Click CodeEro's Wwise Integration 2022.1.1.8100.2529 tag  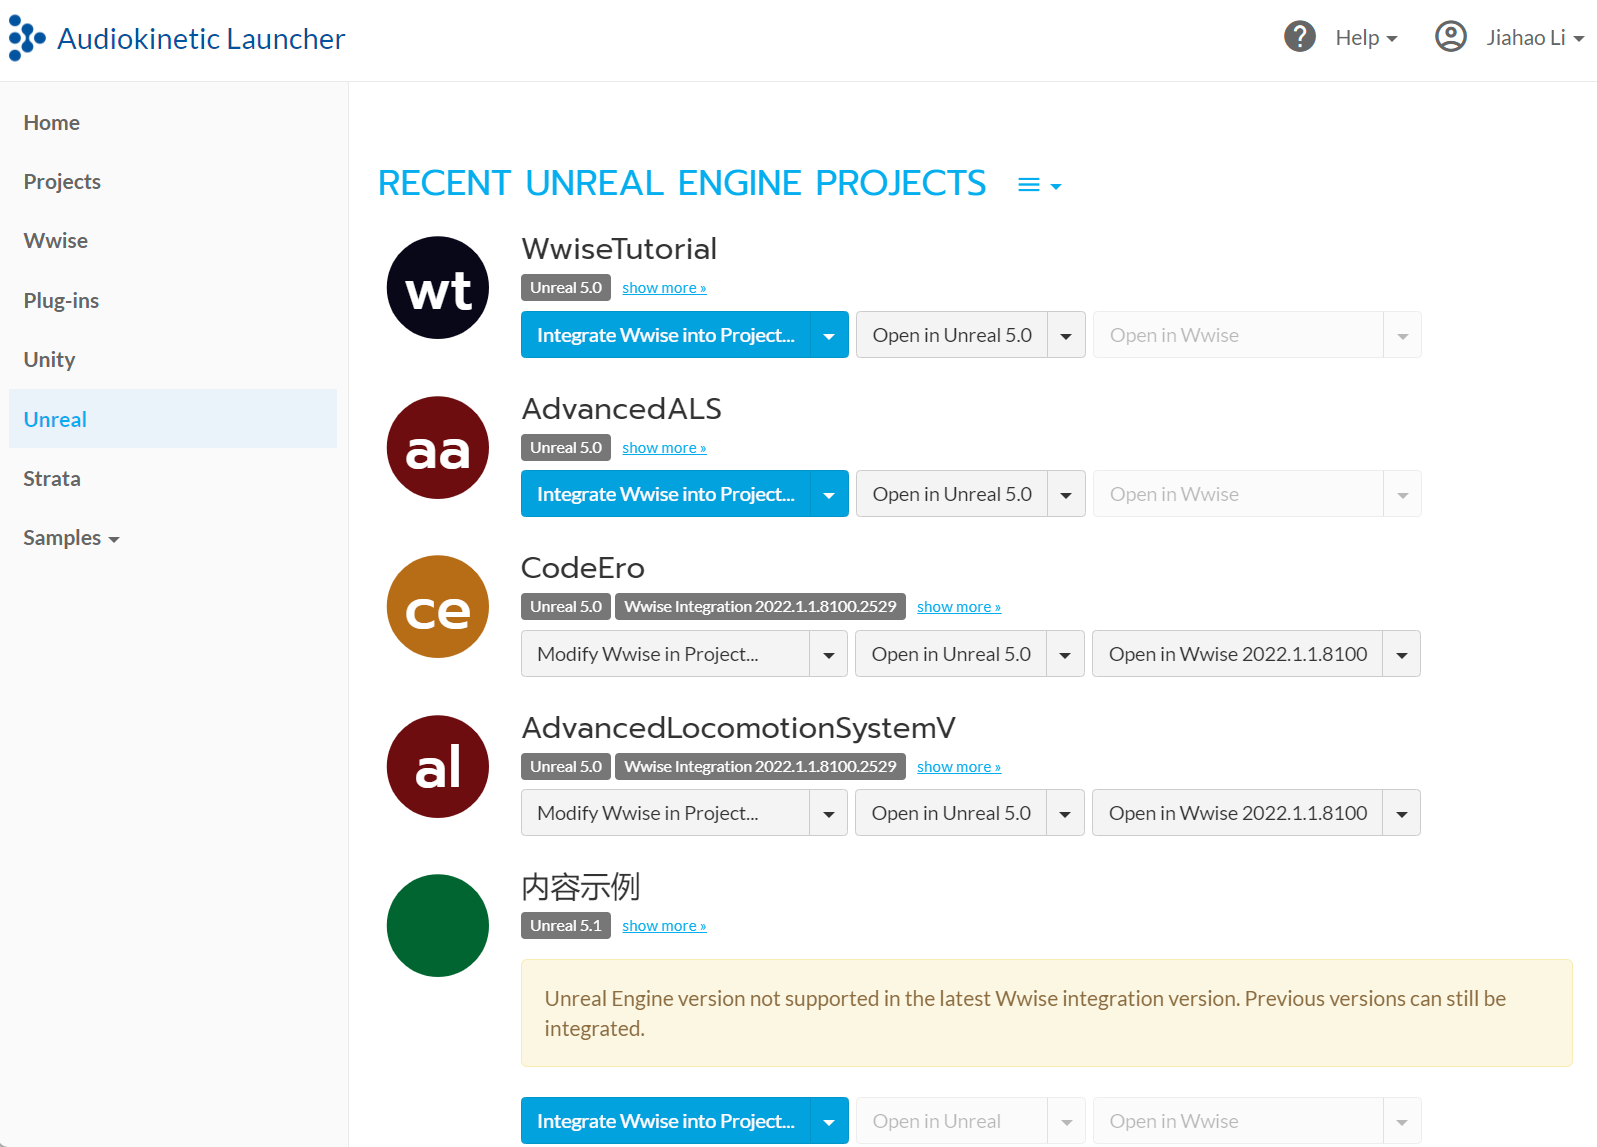click(x=761, y=607)
